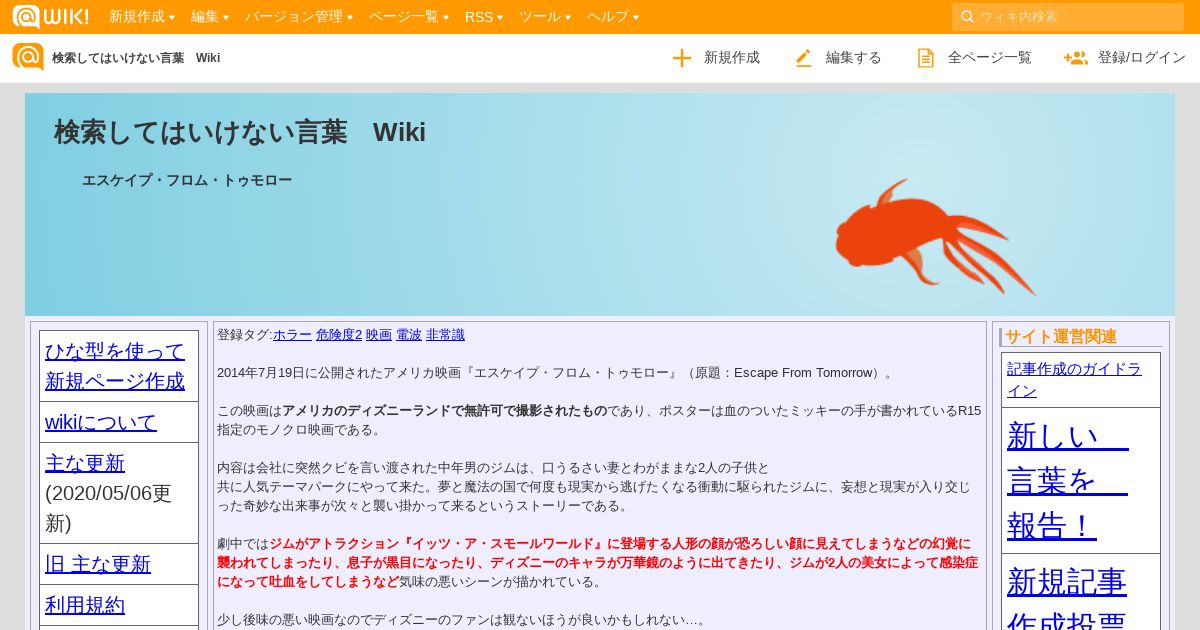Click the サイト運営関連 heading
Viewport: 1200px width, 630px height.
pos(1061,337)
